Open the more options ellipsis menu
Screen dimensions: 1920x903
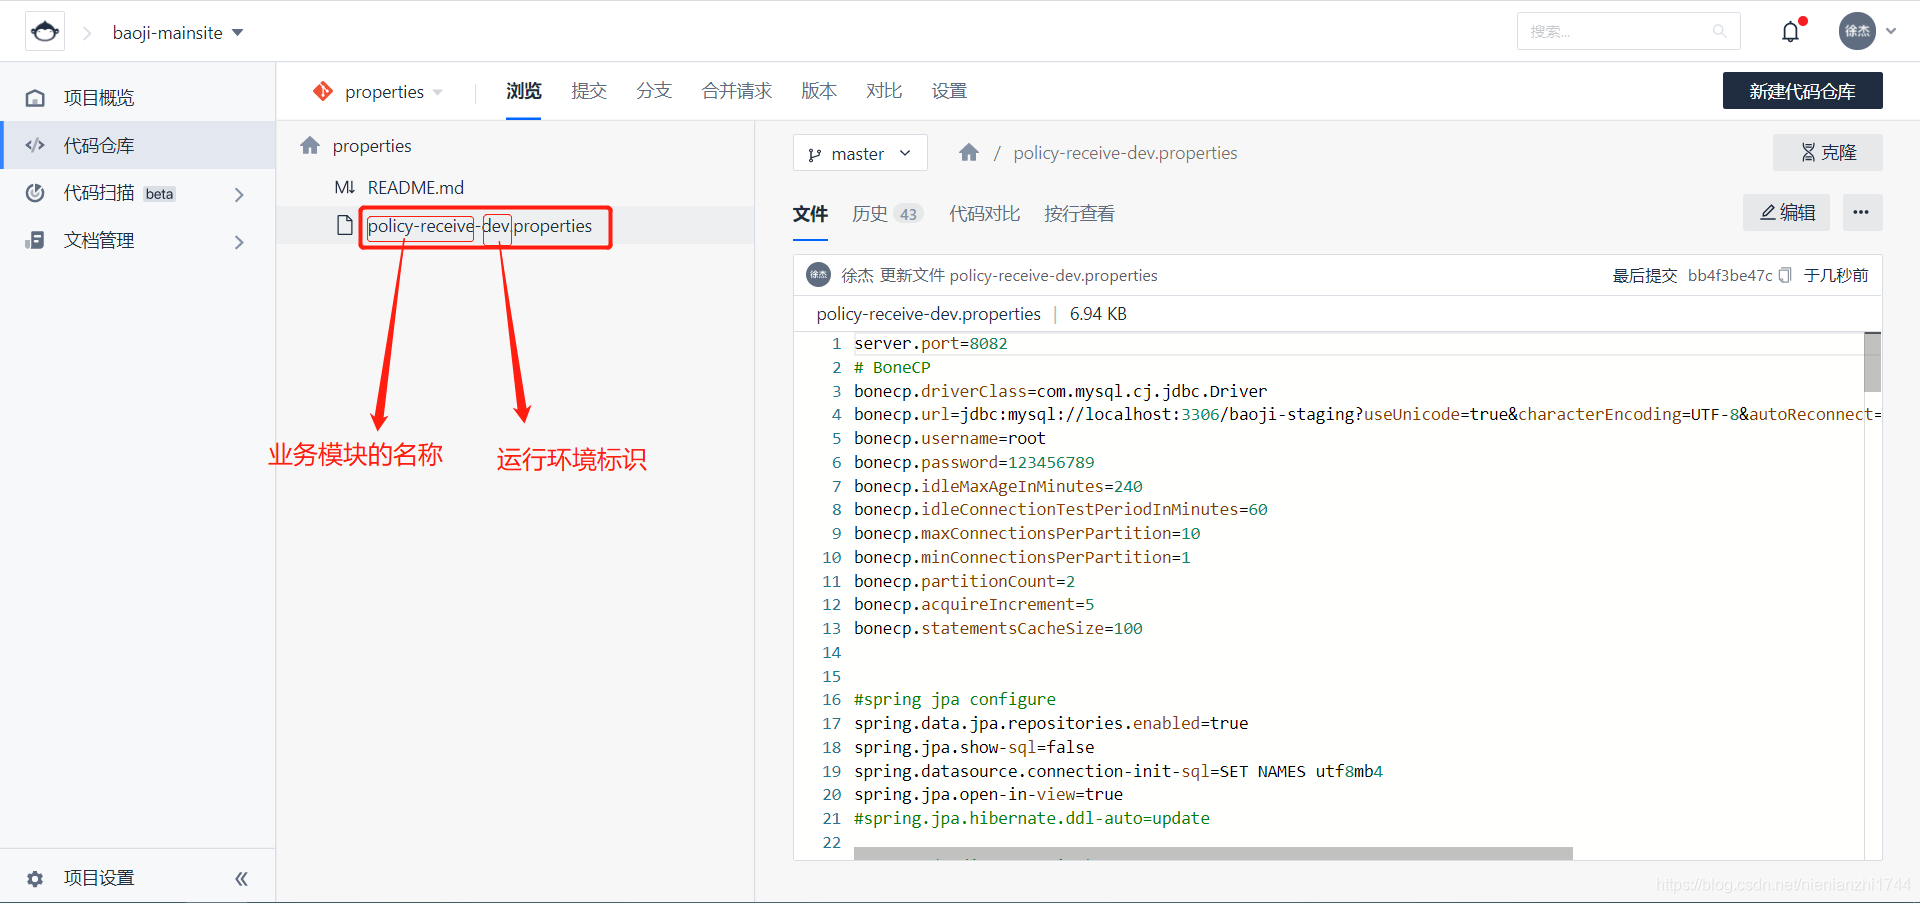click(x=1862, y=212)
